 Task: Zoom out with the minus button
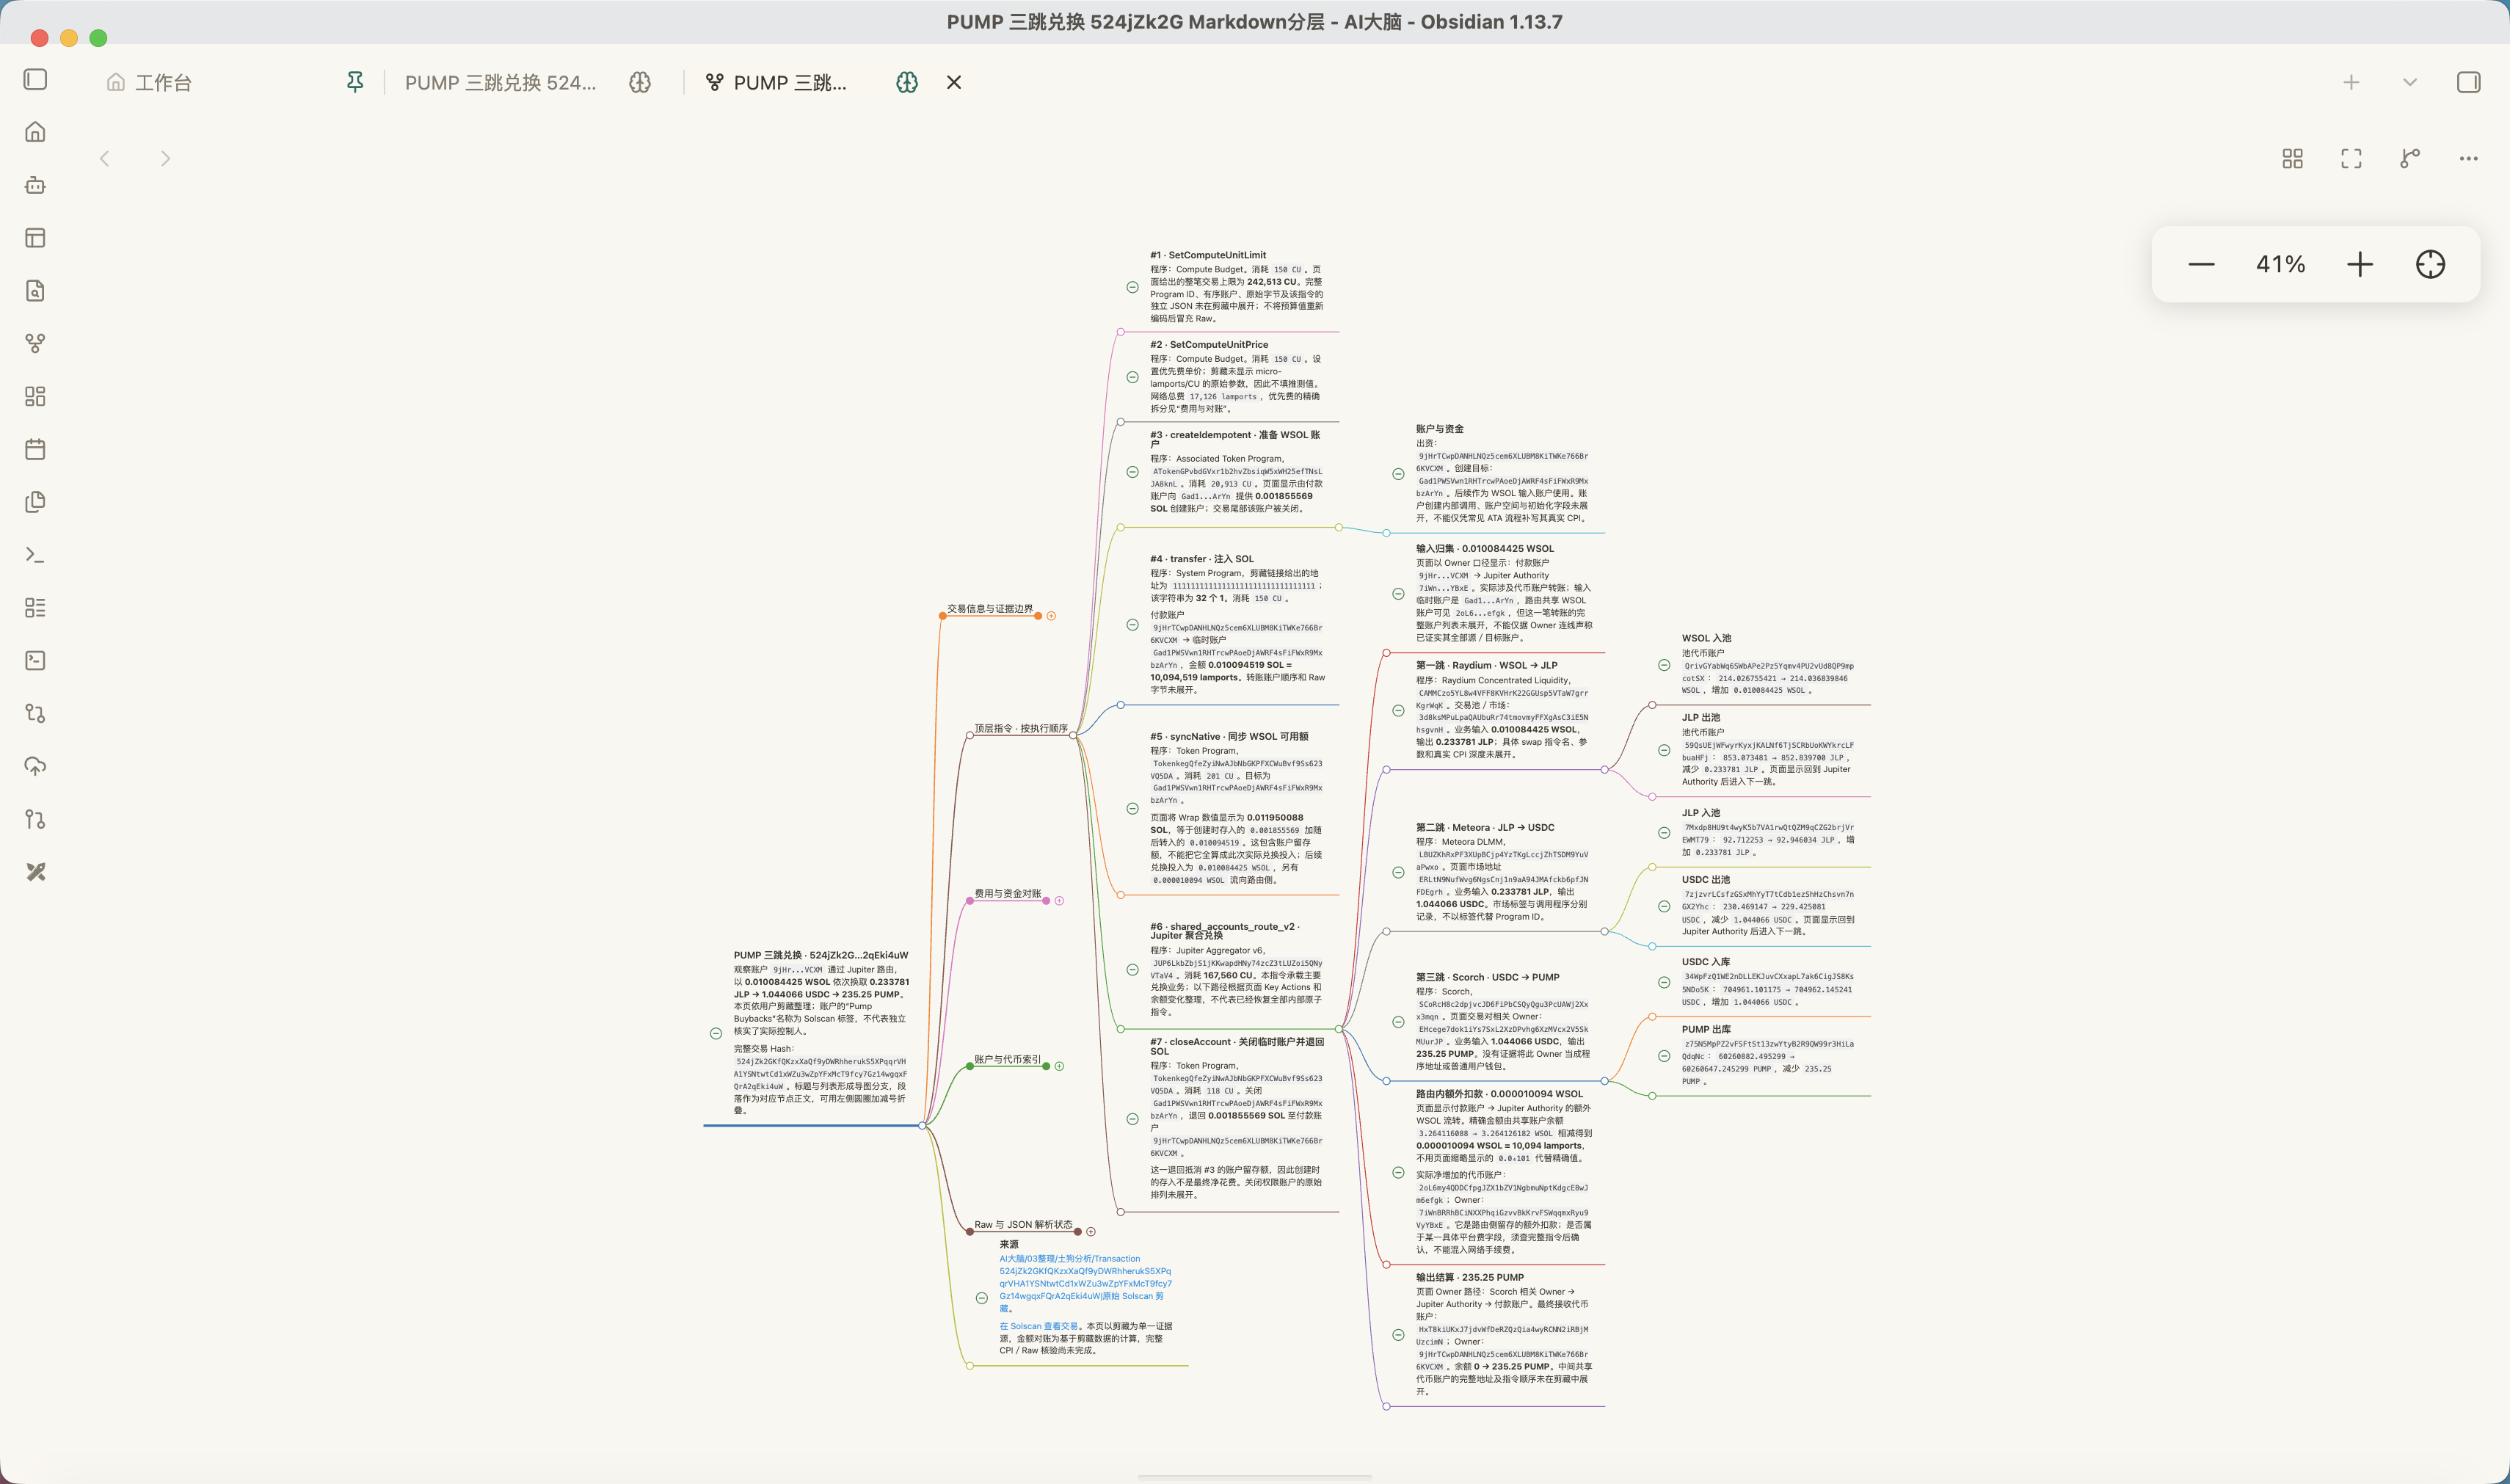point(2201,264)
